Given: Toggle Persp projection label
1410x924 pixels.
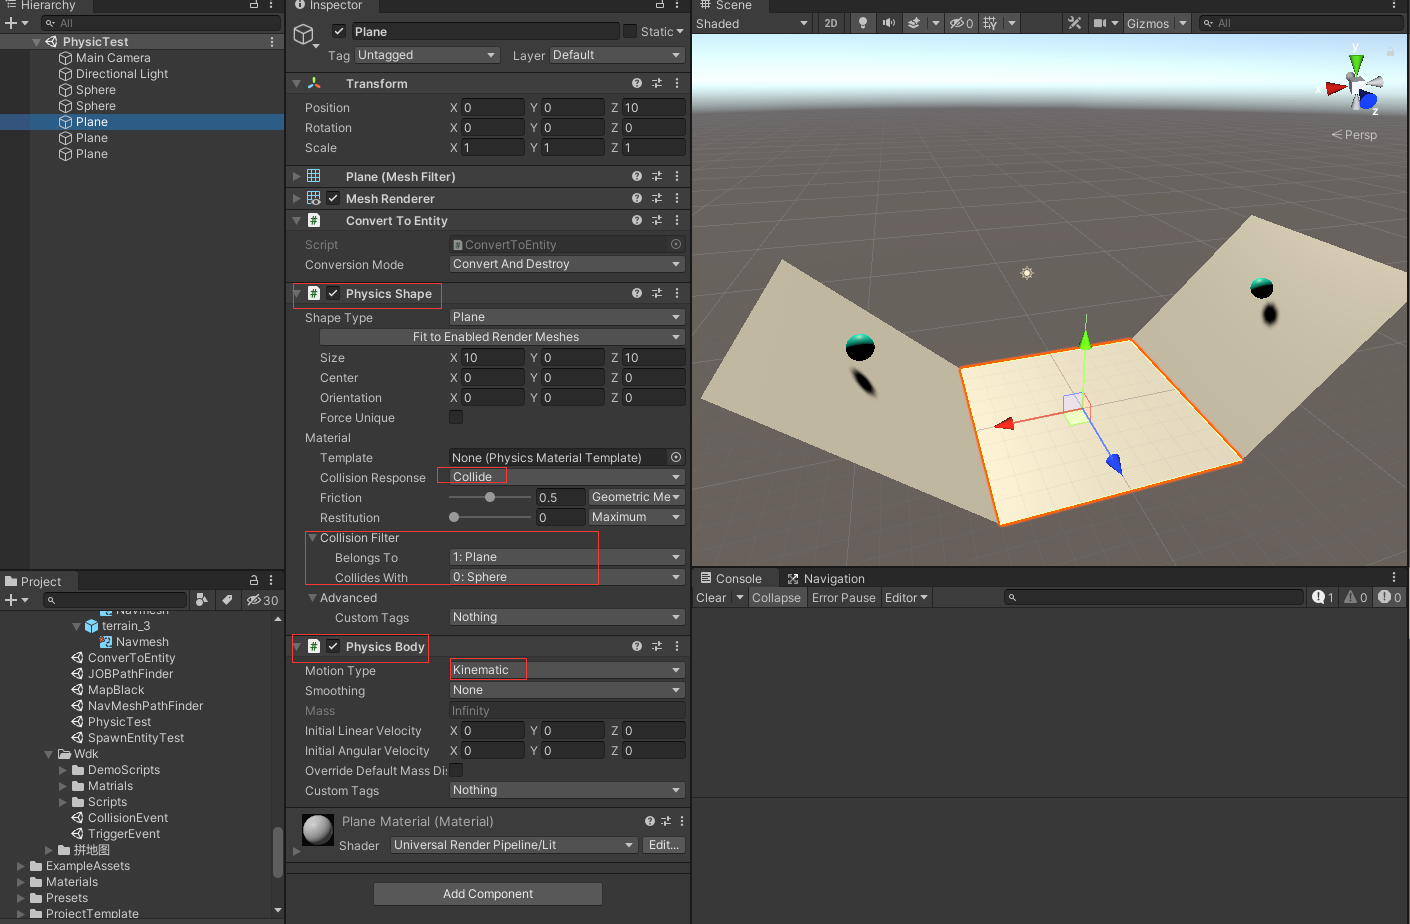Looking at the screenshot, I should pos(1355,135).
